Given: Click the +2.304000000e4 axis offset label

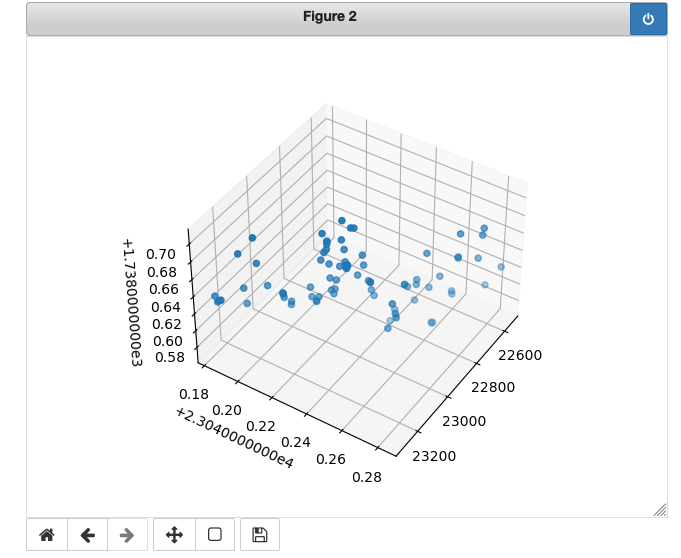Looking at the screenshot, I should pos(234,438).
